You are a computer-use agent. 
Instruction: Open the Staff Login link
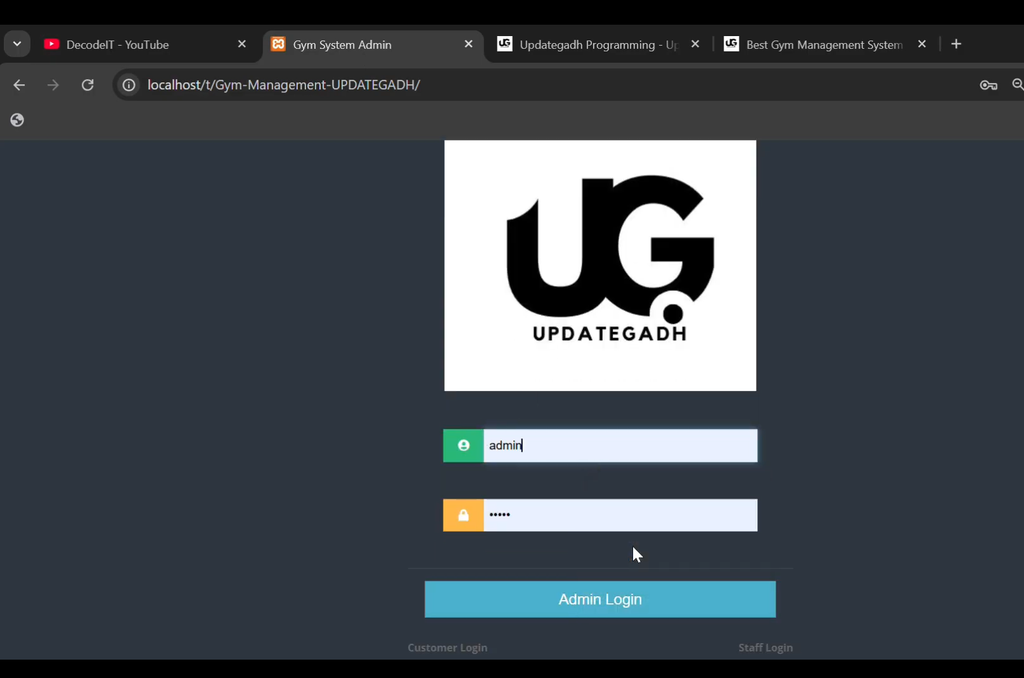click(765, 647)
